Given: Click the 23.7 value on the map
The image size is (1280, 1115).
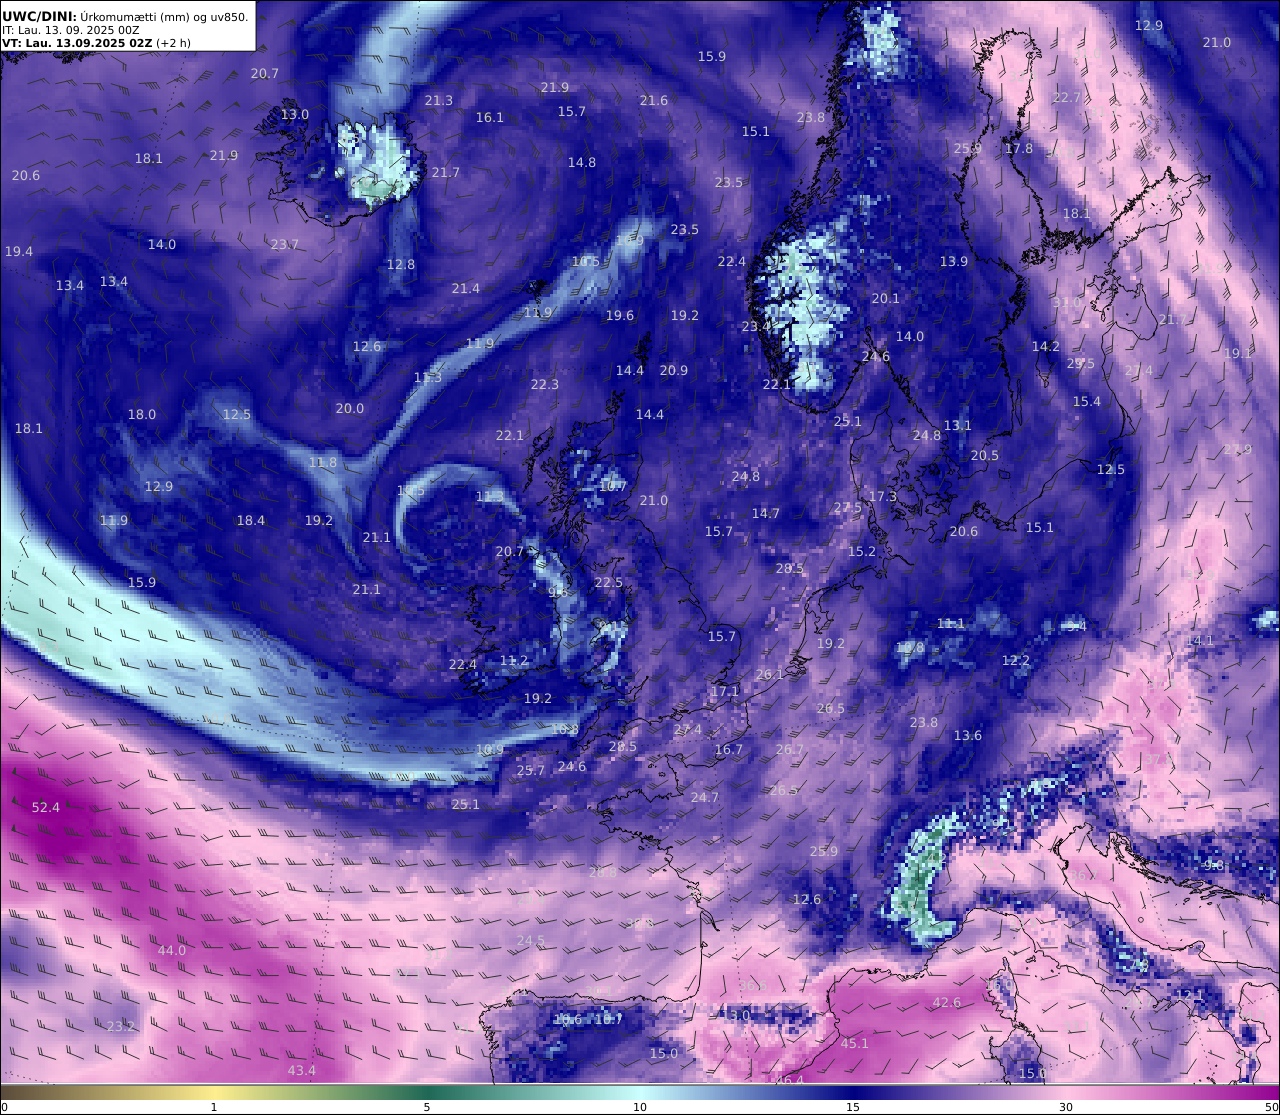Looking at the screenshot, I should 284,244.
